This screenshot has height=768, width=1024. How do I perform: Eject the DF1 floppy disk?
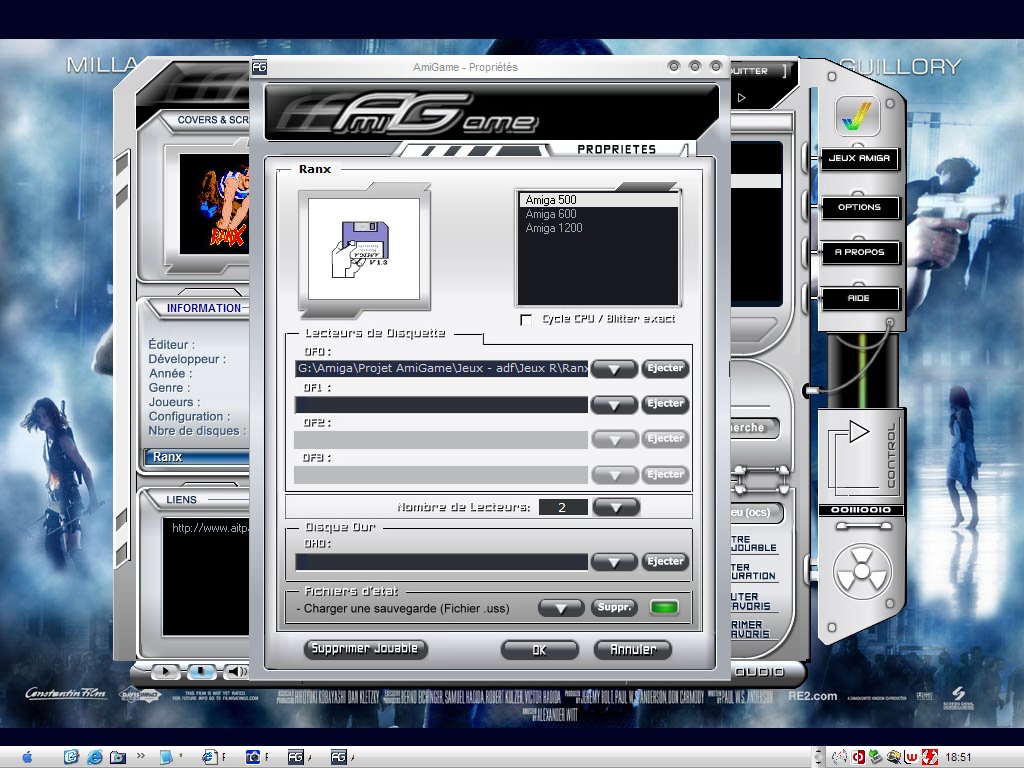click(x=665, y=404)
